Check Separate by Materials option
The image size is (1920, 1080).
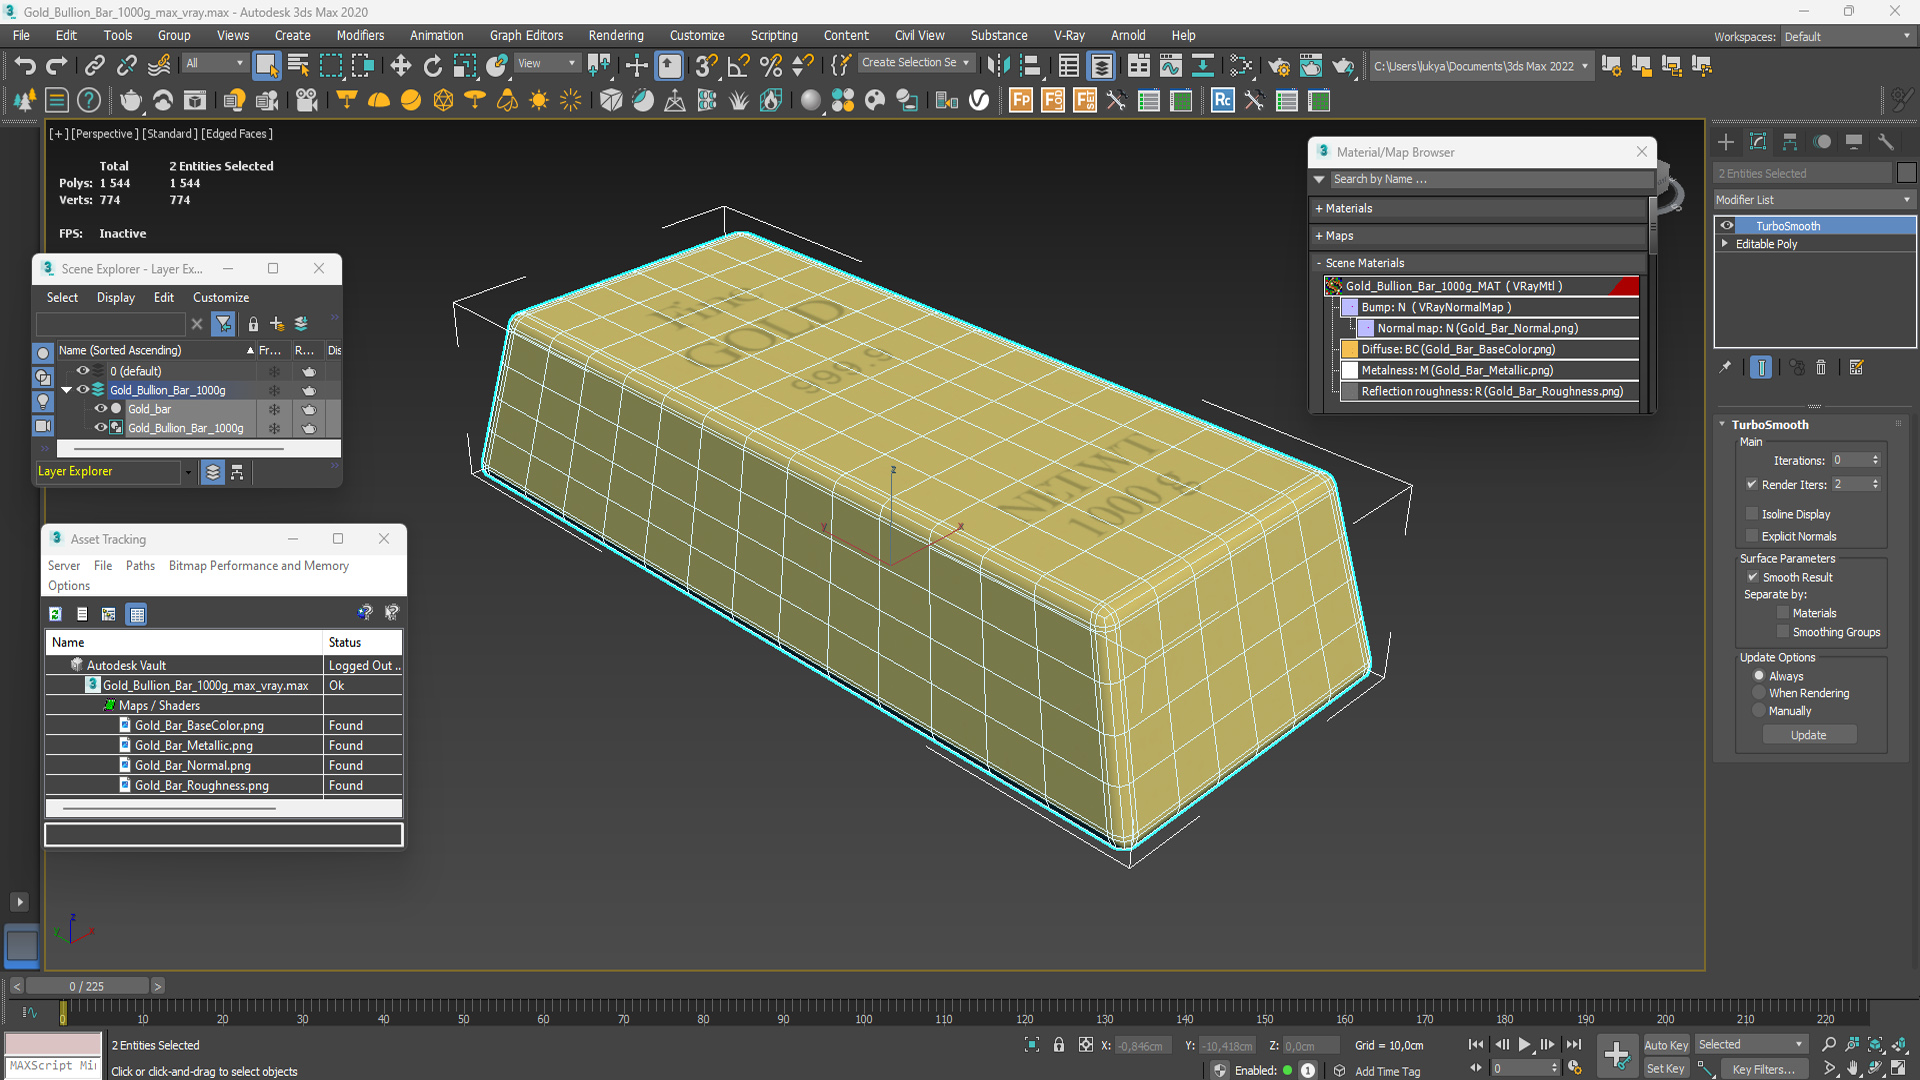click(x=1783, y=613)
